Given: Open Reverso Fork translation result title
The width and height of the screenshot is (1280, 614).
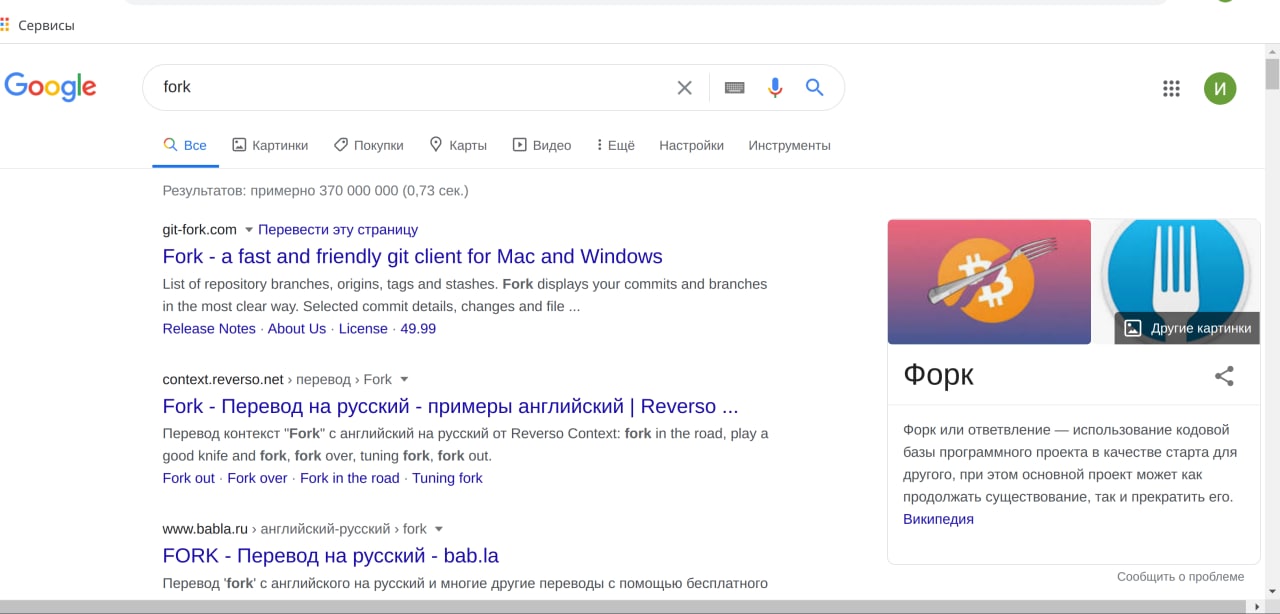Looking at the screenshot, I should 450,406.
